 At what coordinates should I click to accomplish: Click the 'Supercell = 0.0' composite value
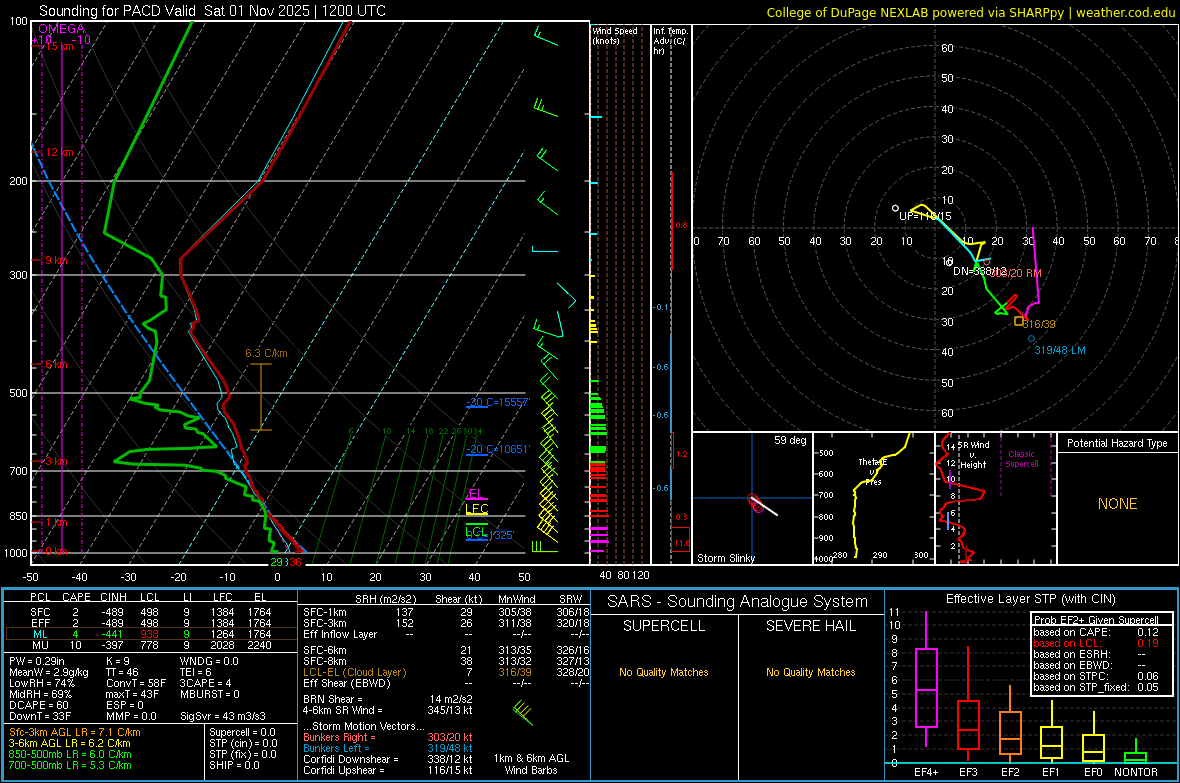(242, 732)
